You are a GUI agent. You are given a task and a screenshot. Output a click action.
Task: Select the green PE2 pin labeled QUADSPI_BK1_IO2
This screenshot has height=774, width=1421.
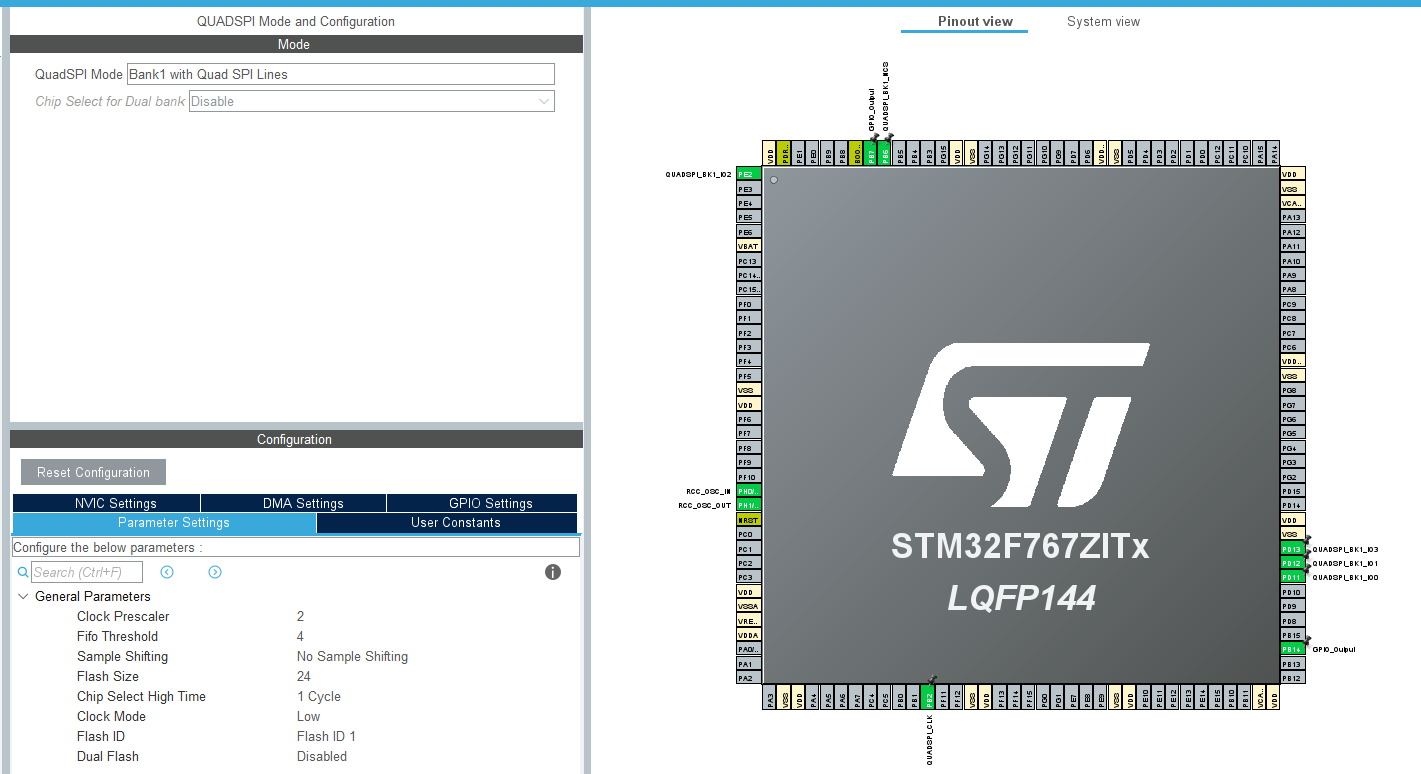point(747,173)
